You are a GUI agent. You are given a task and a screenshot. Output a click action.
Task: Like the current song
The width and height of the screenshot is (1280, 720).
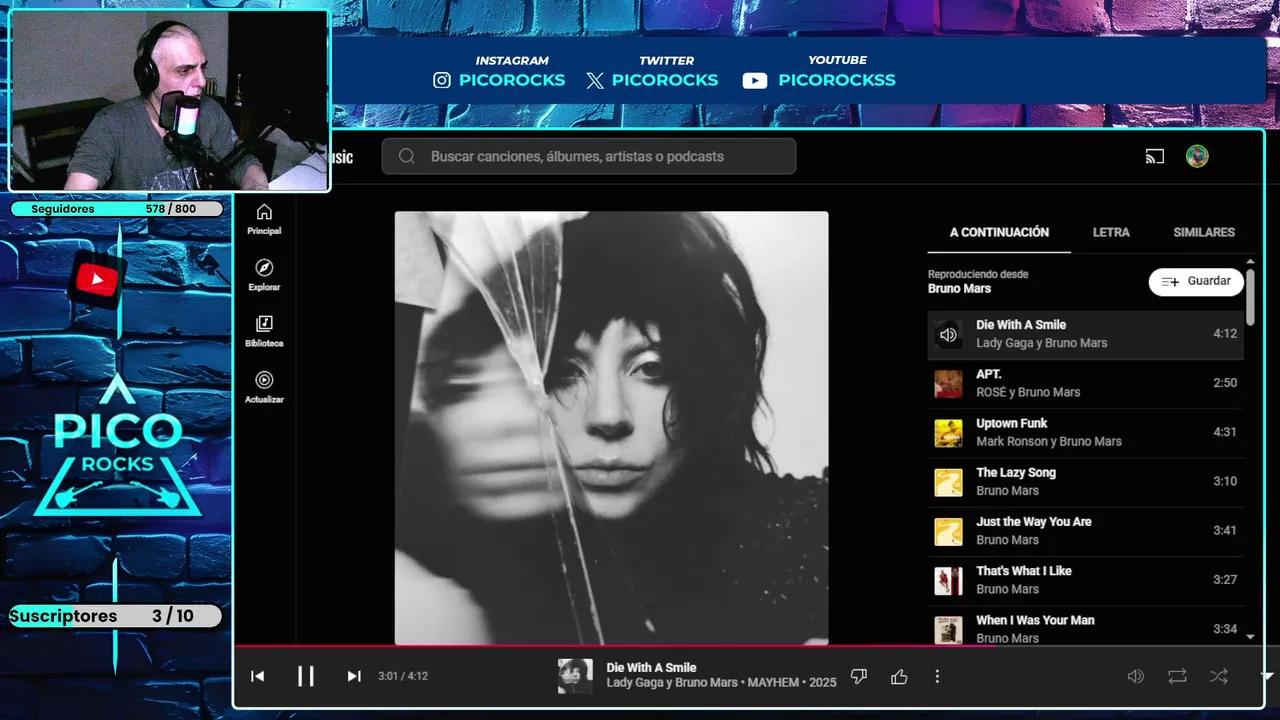(x=899, y=677)
